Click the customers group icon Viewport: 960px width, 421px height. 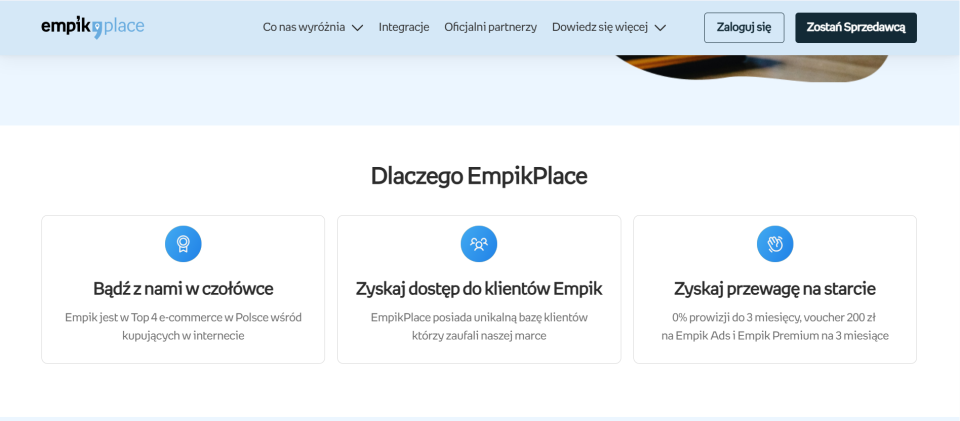click(x=479, y=244)
